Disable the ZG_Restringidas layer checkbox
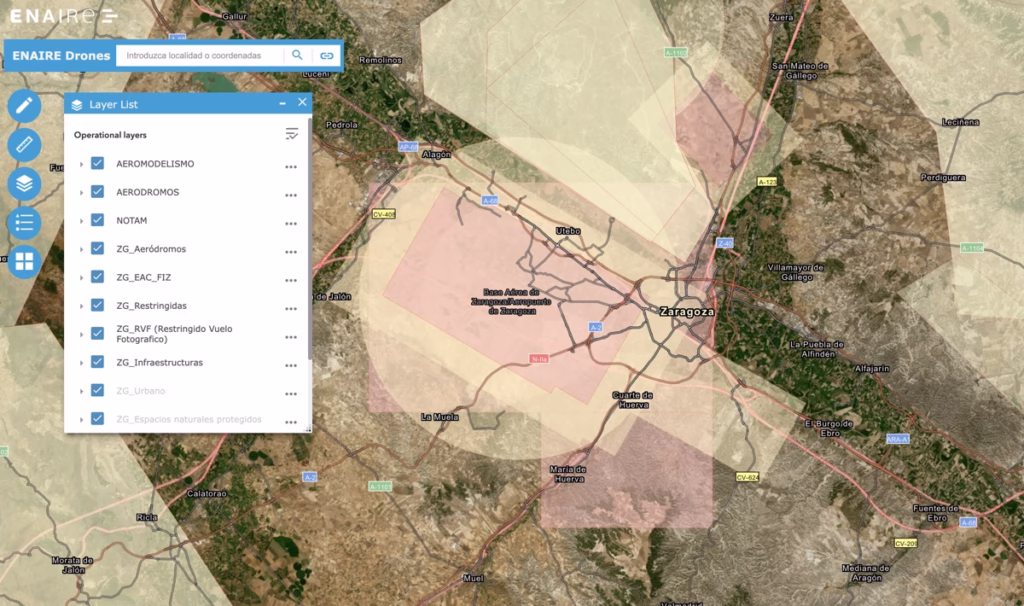 [x=98, y=305]
